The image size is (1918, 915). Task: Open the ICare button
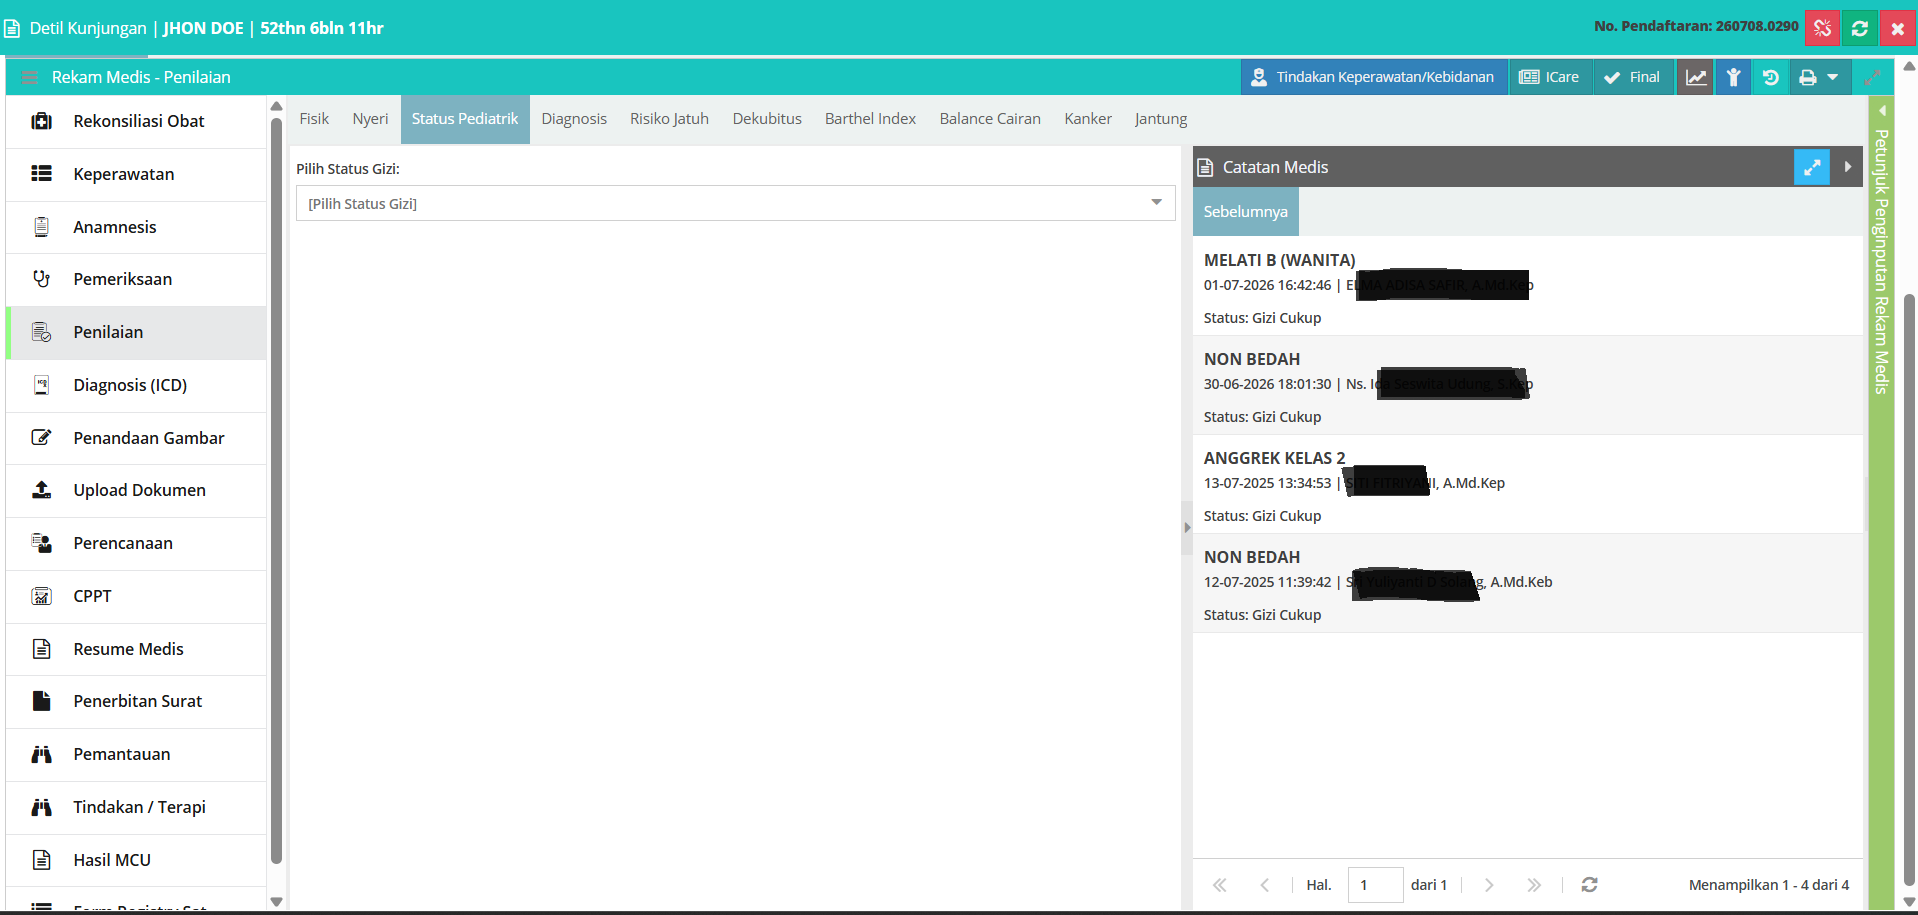coord(1550,77)
